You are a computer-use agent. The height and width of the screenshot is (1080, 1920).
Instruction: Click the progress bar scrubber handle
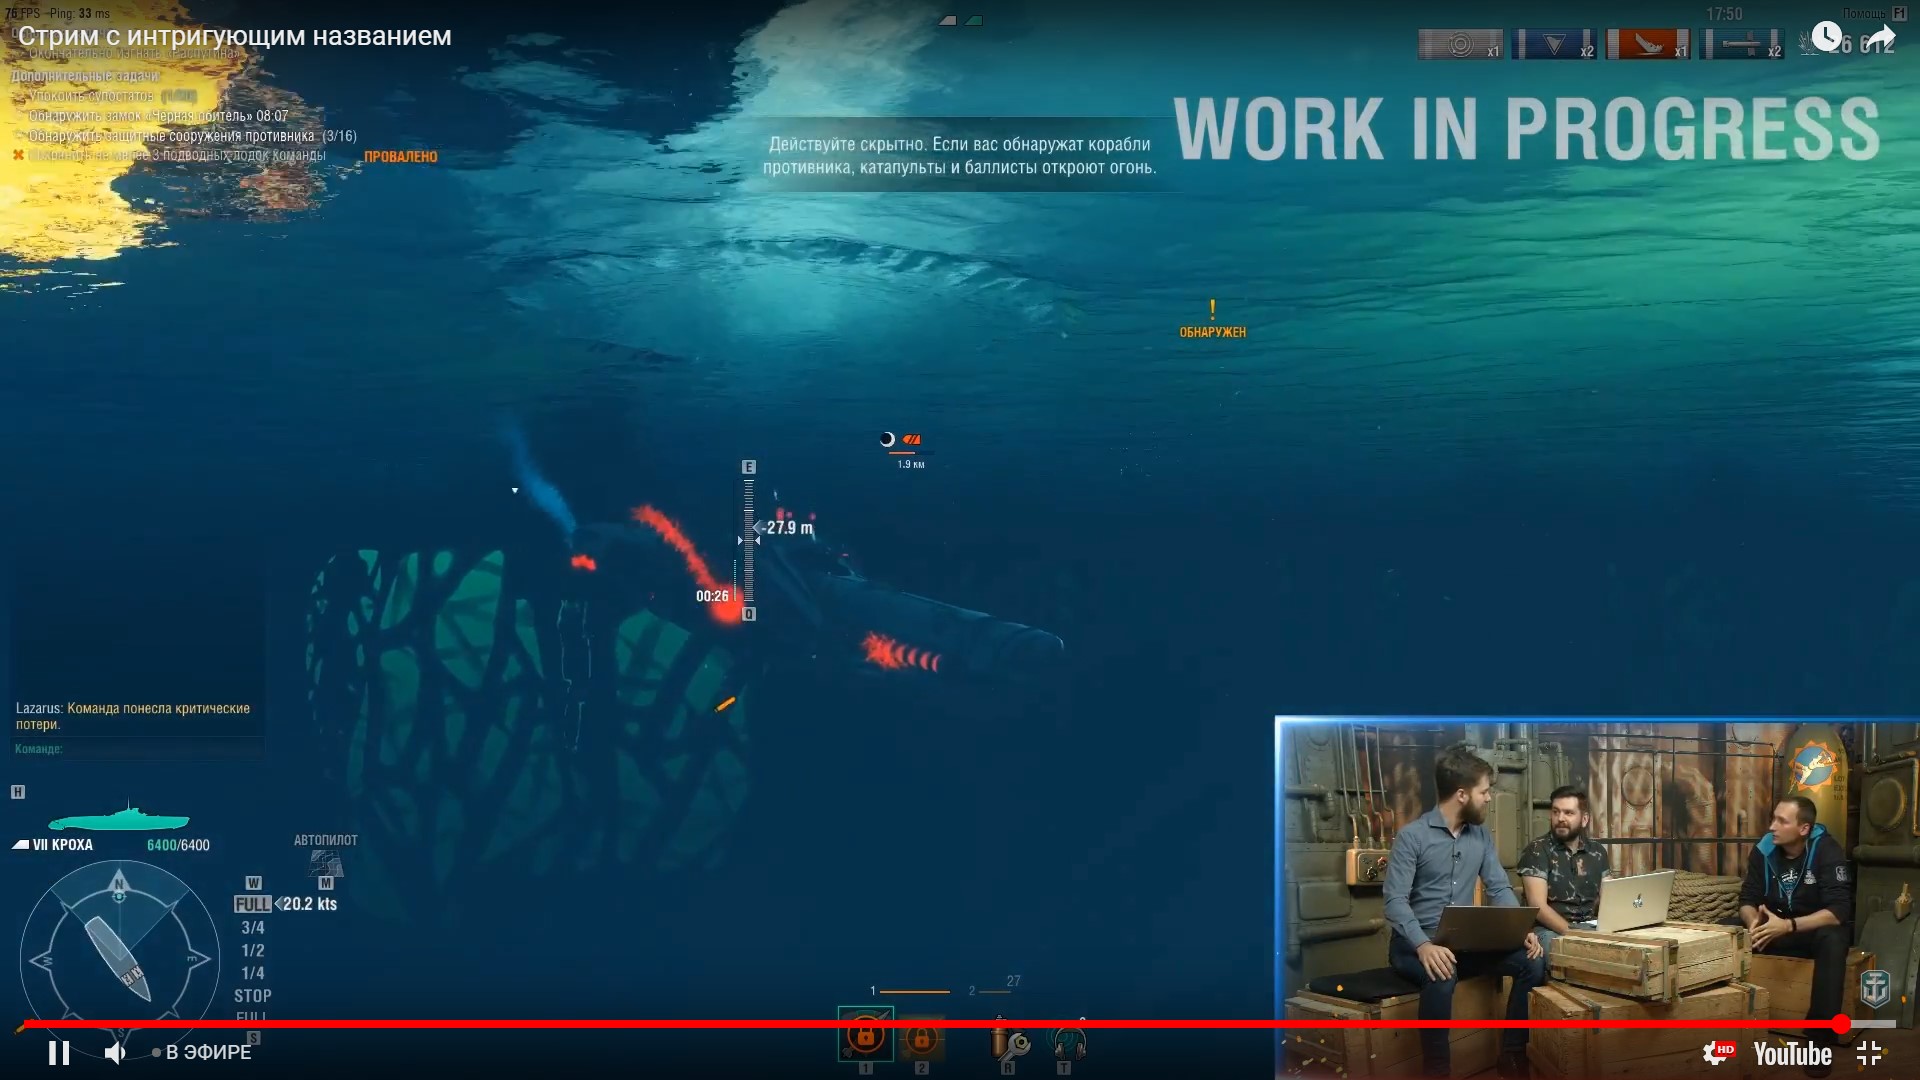1841,1024
